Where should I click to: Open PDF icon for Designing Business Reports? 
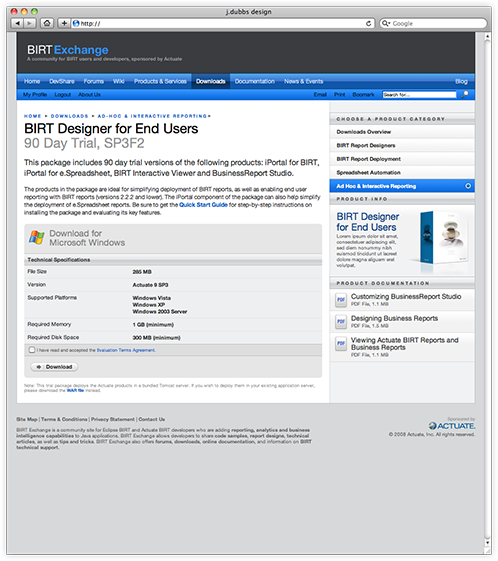[341, 322]
